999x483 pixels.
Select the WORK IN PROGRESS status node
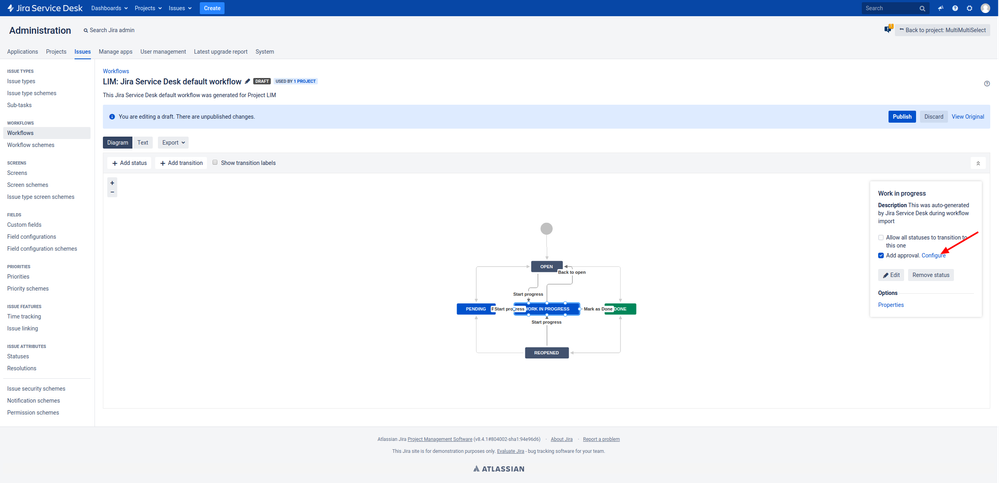tap(547, 309)
